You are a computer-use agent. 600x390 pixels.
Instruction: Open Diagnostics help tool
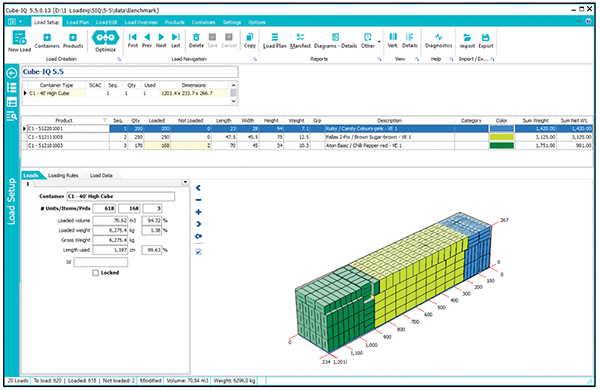pyautogui.click(x=439, y=41)
